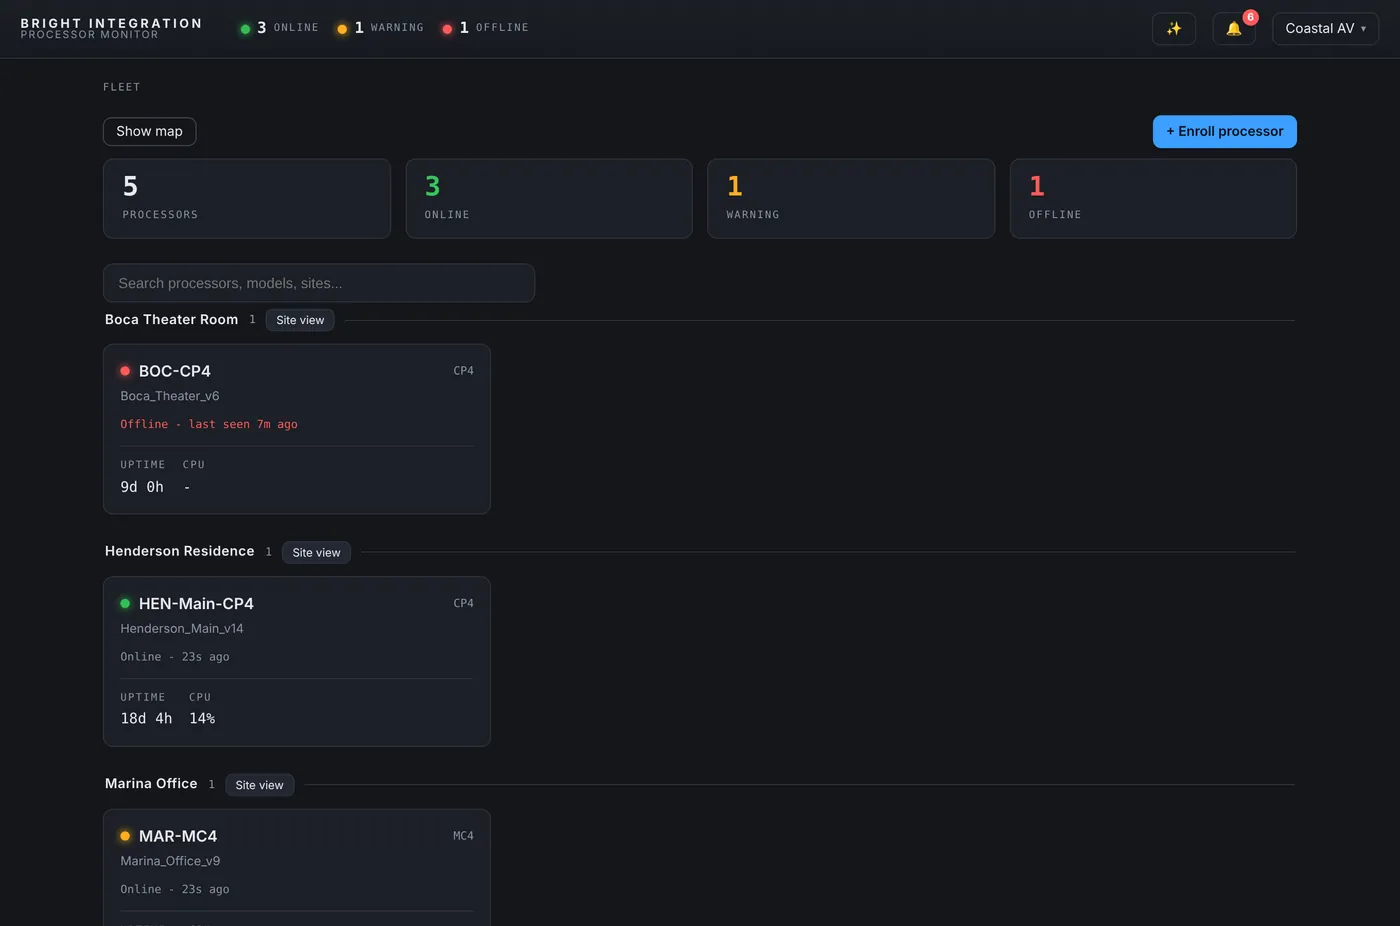Open the MAR-MC4 processor card
1400x926 pixels.
coord(297,867)
